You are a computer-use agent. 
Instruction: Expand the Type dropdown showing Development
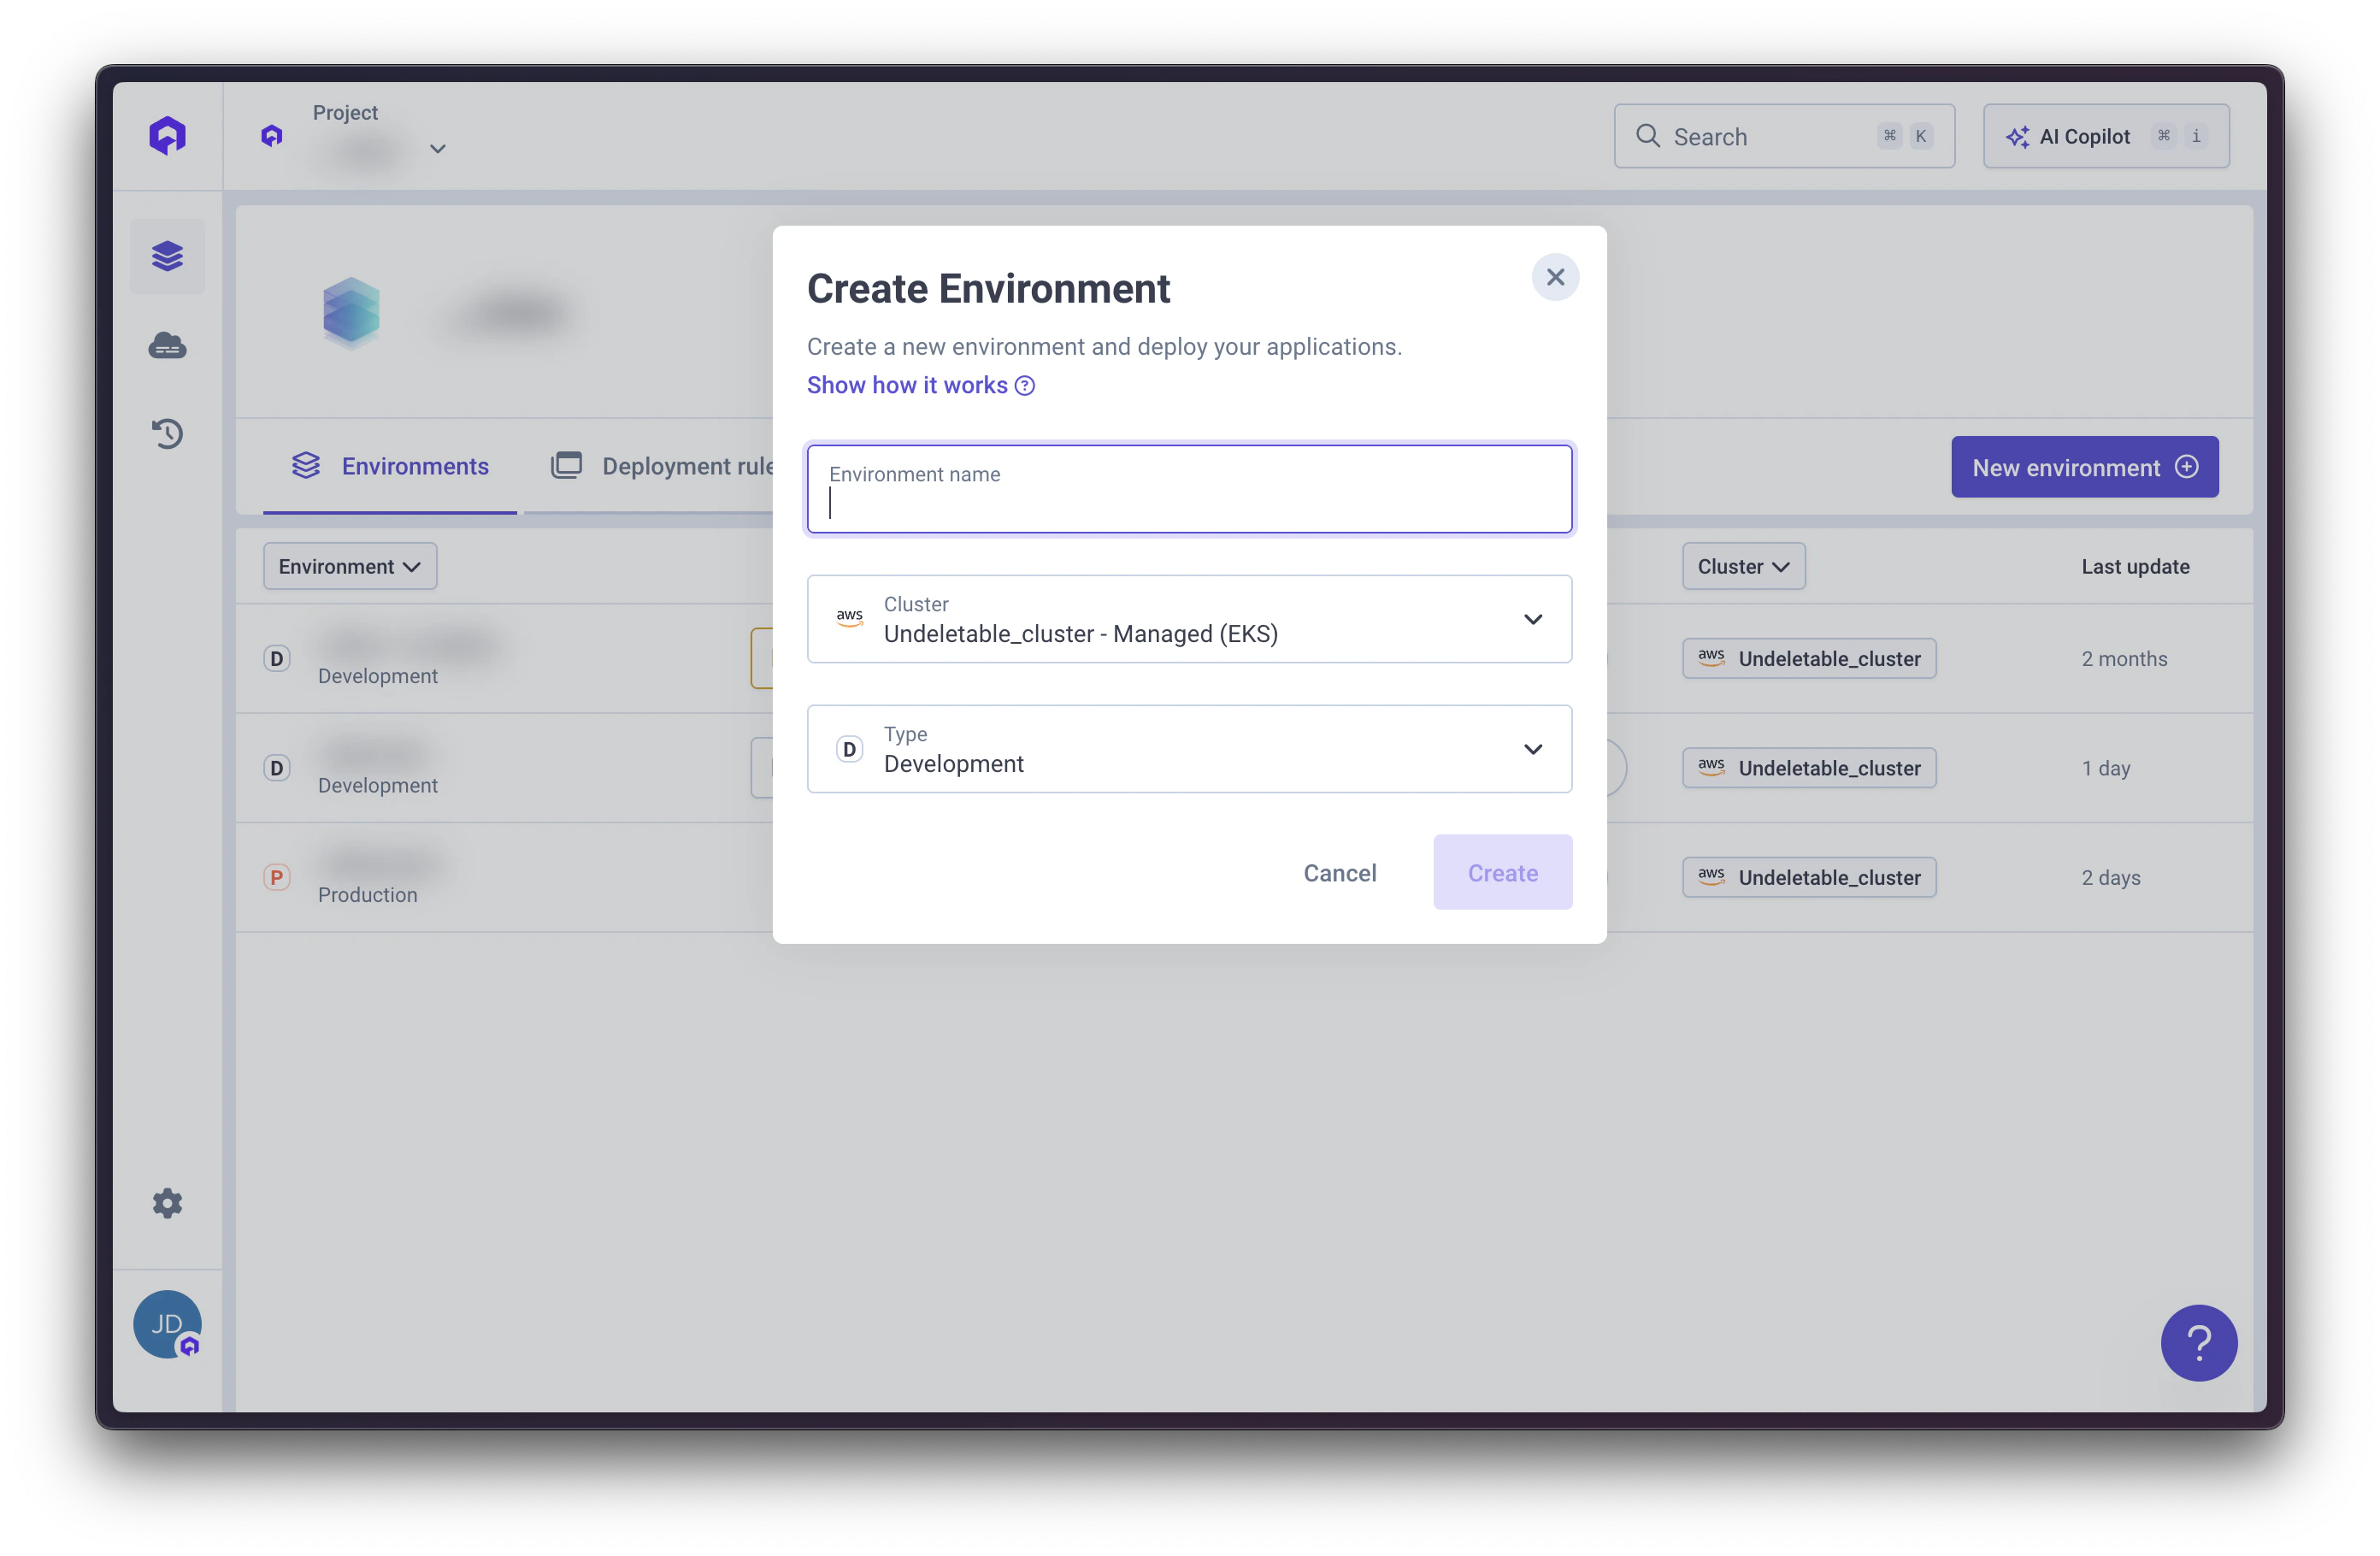click(x=1533, y=749)
